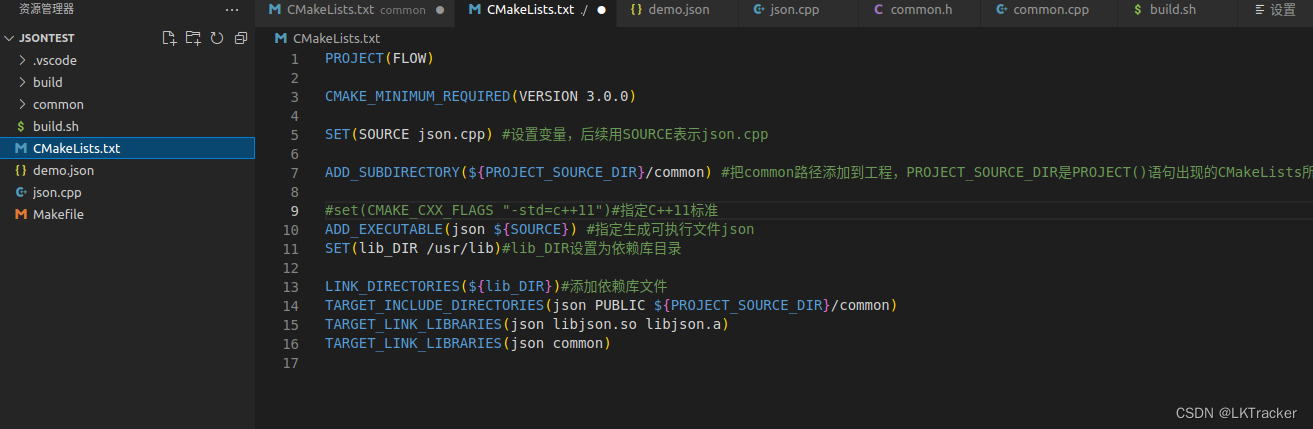Click the New Folder icon in explorer

click(193, 38)
